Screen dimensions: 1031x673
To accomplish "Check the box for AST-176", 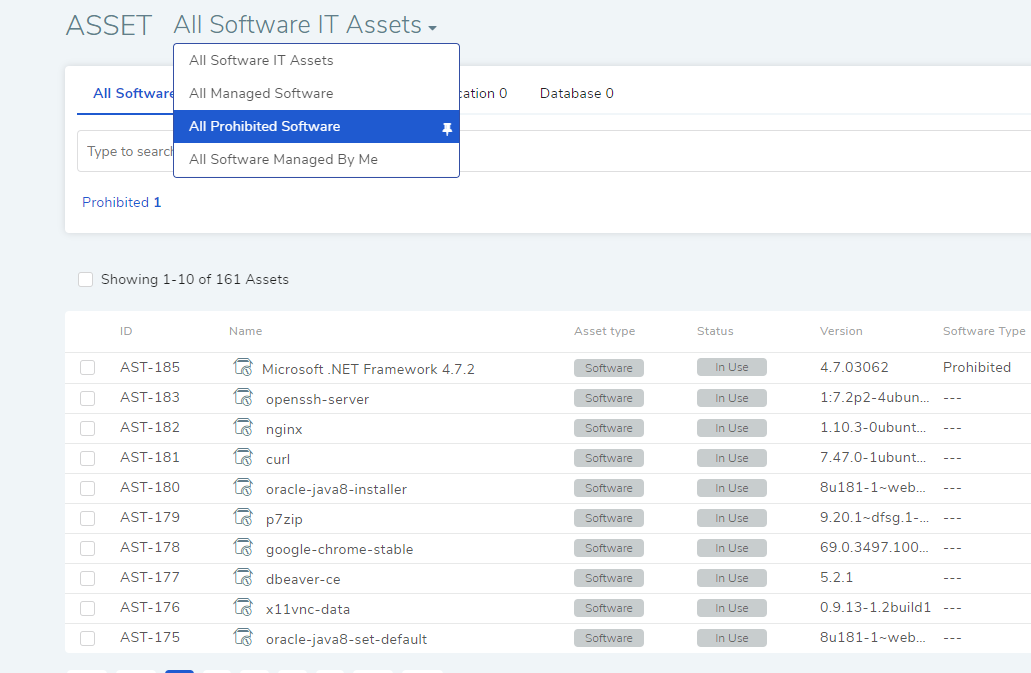I will click(x=87, y=609).
